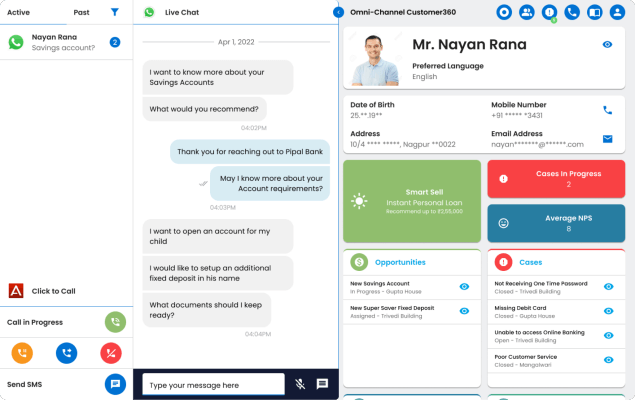
Task: Click the WhatsApp icon beside Live Chat
Action: pyautogui.click(x=149, y=12)
